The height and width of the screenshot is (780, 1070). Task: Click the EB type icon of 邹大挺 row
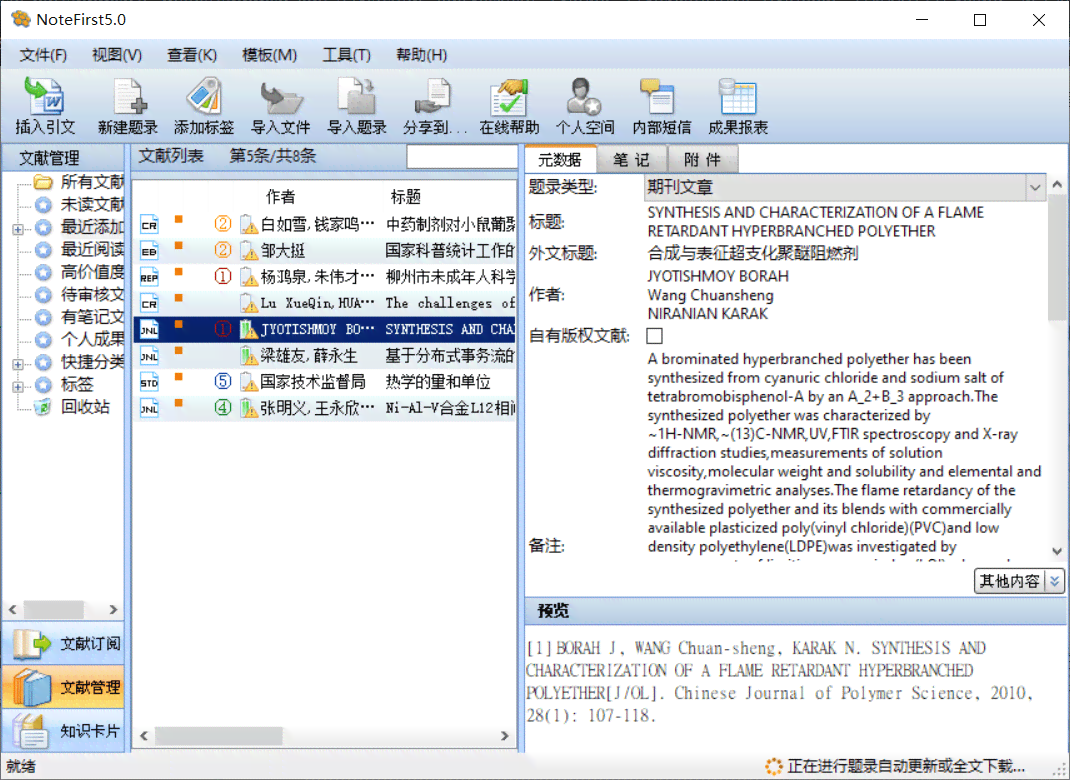pos(149,250)
